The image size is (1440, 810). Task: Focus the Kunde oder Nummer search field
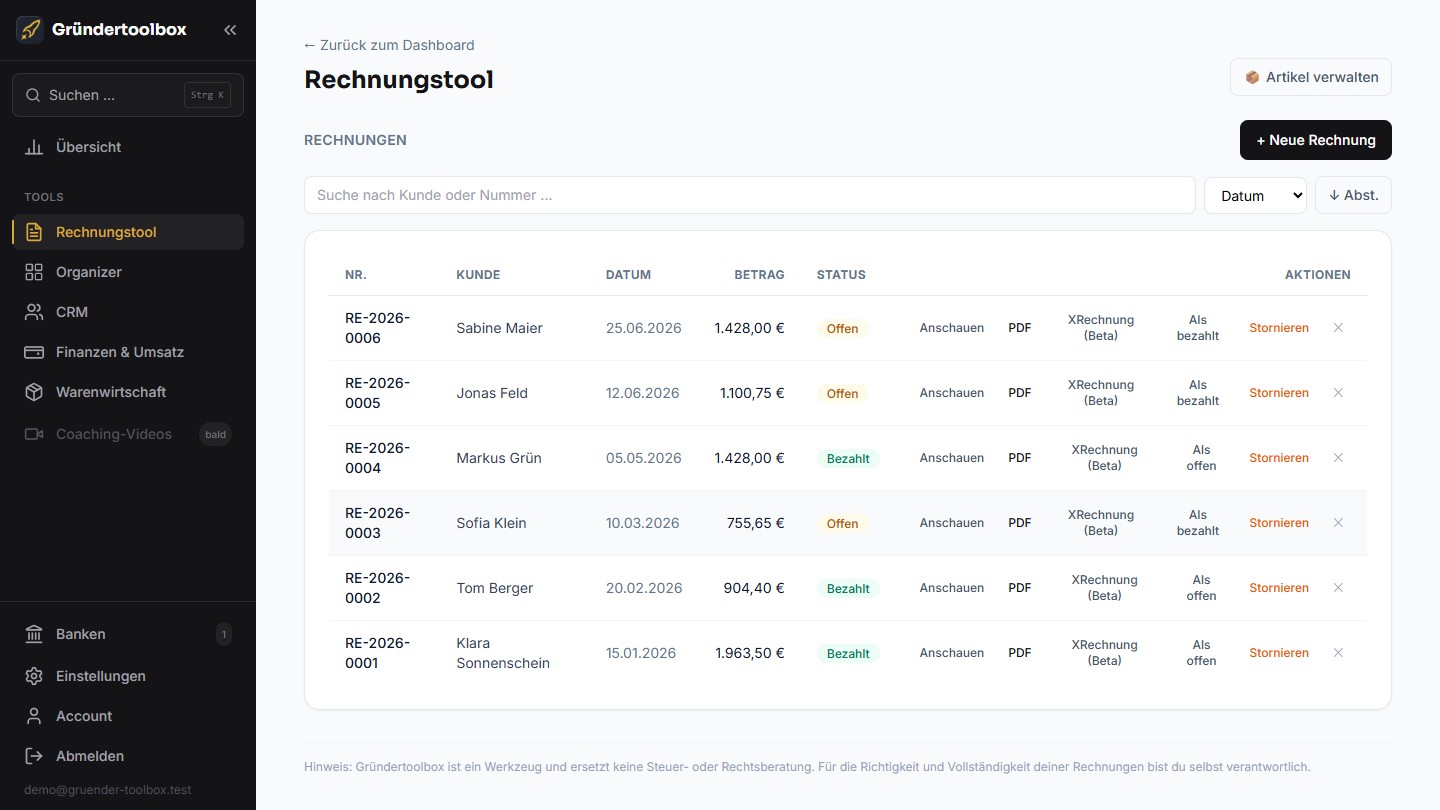coord(750,195)
